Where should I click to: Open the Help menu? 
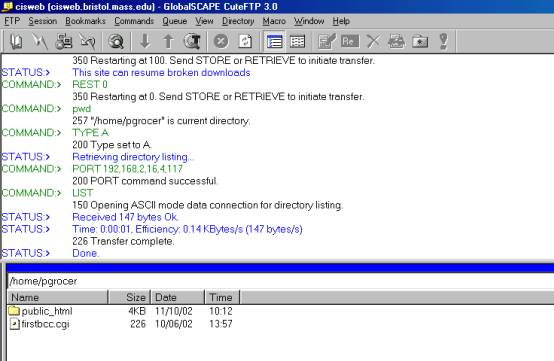pyautogui.click(x=341, y=21)
